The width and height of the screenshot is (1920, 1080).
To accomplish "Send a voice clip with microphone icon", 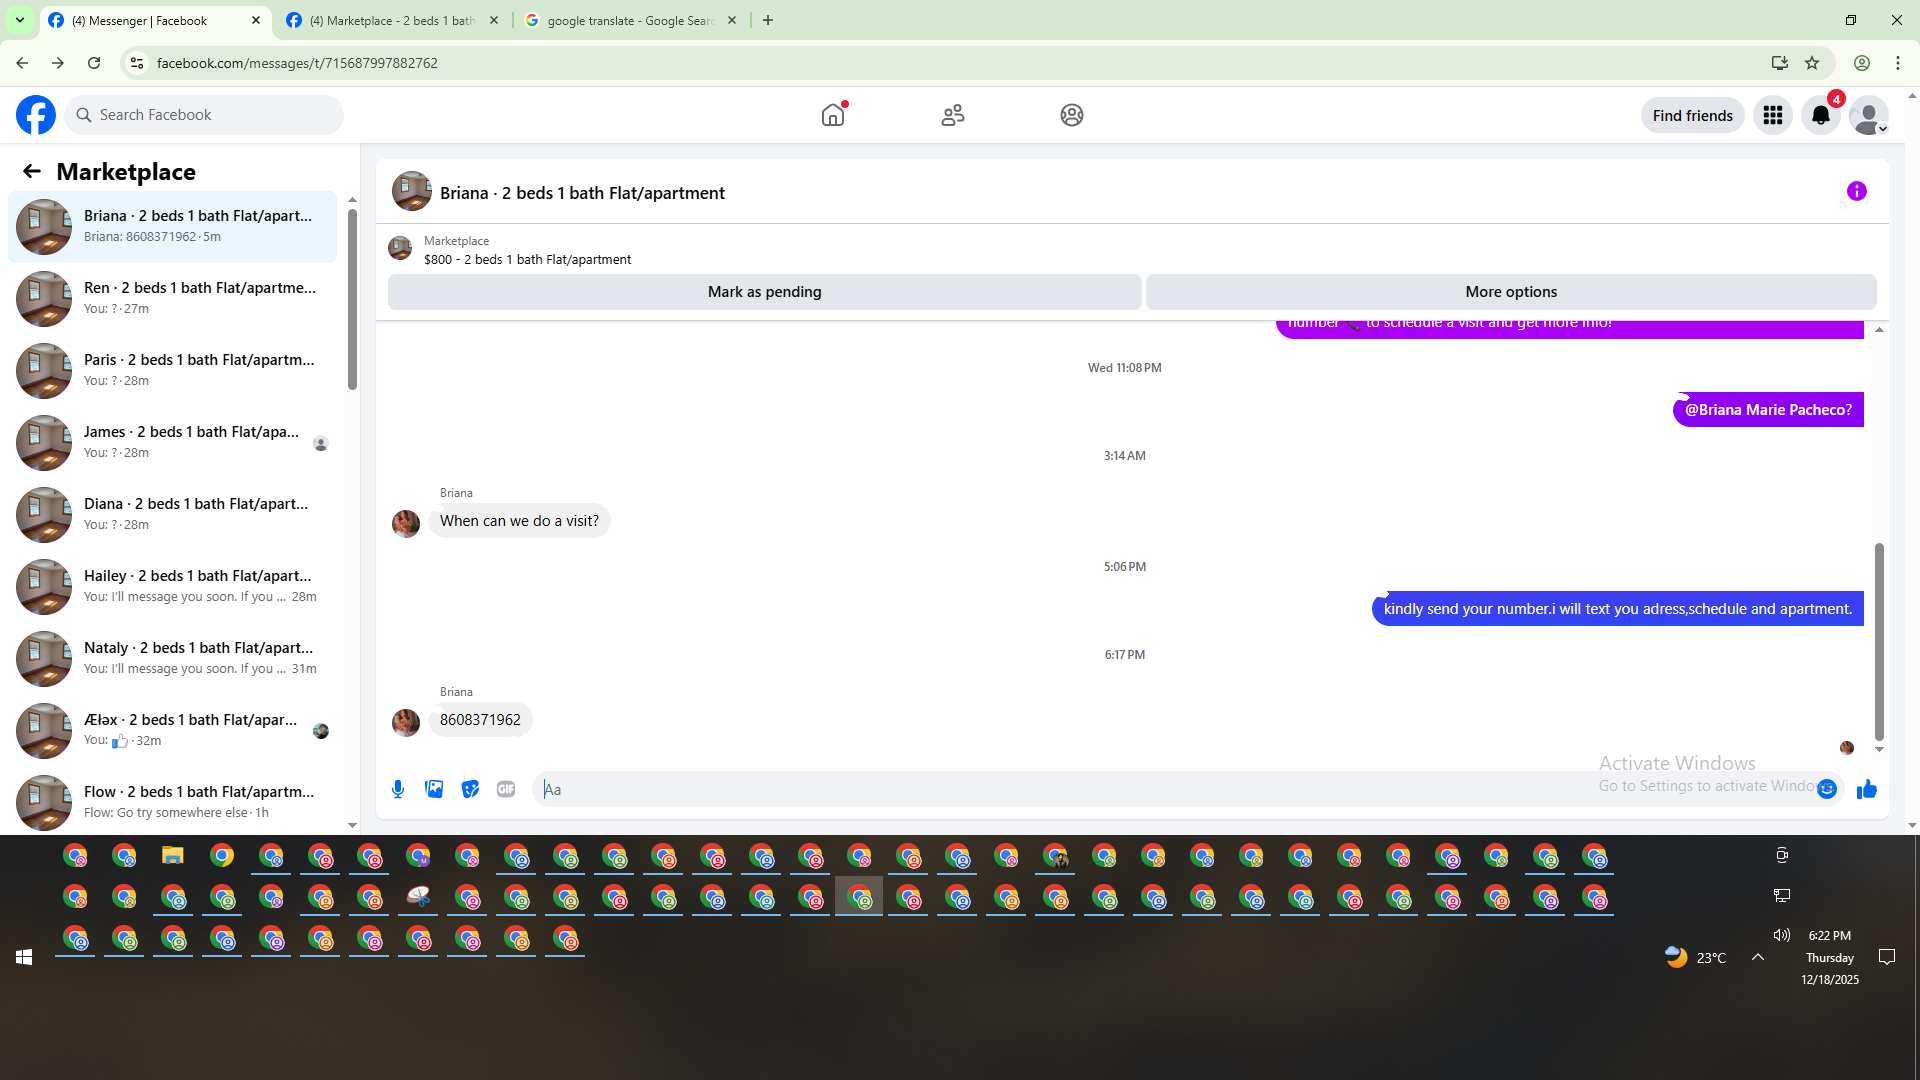I will (398, 789).
